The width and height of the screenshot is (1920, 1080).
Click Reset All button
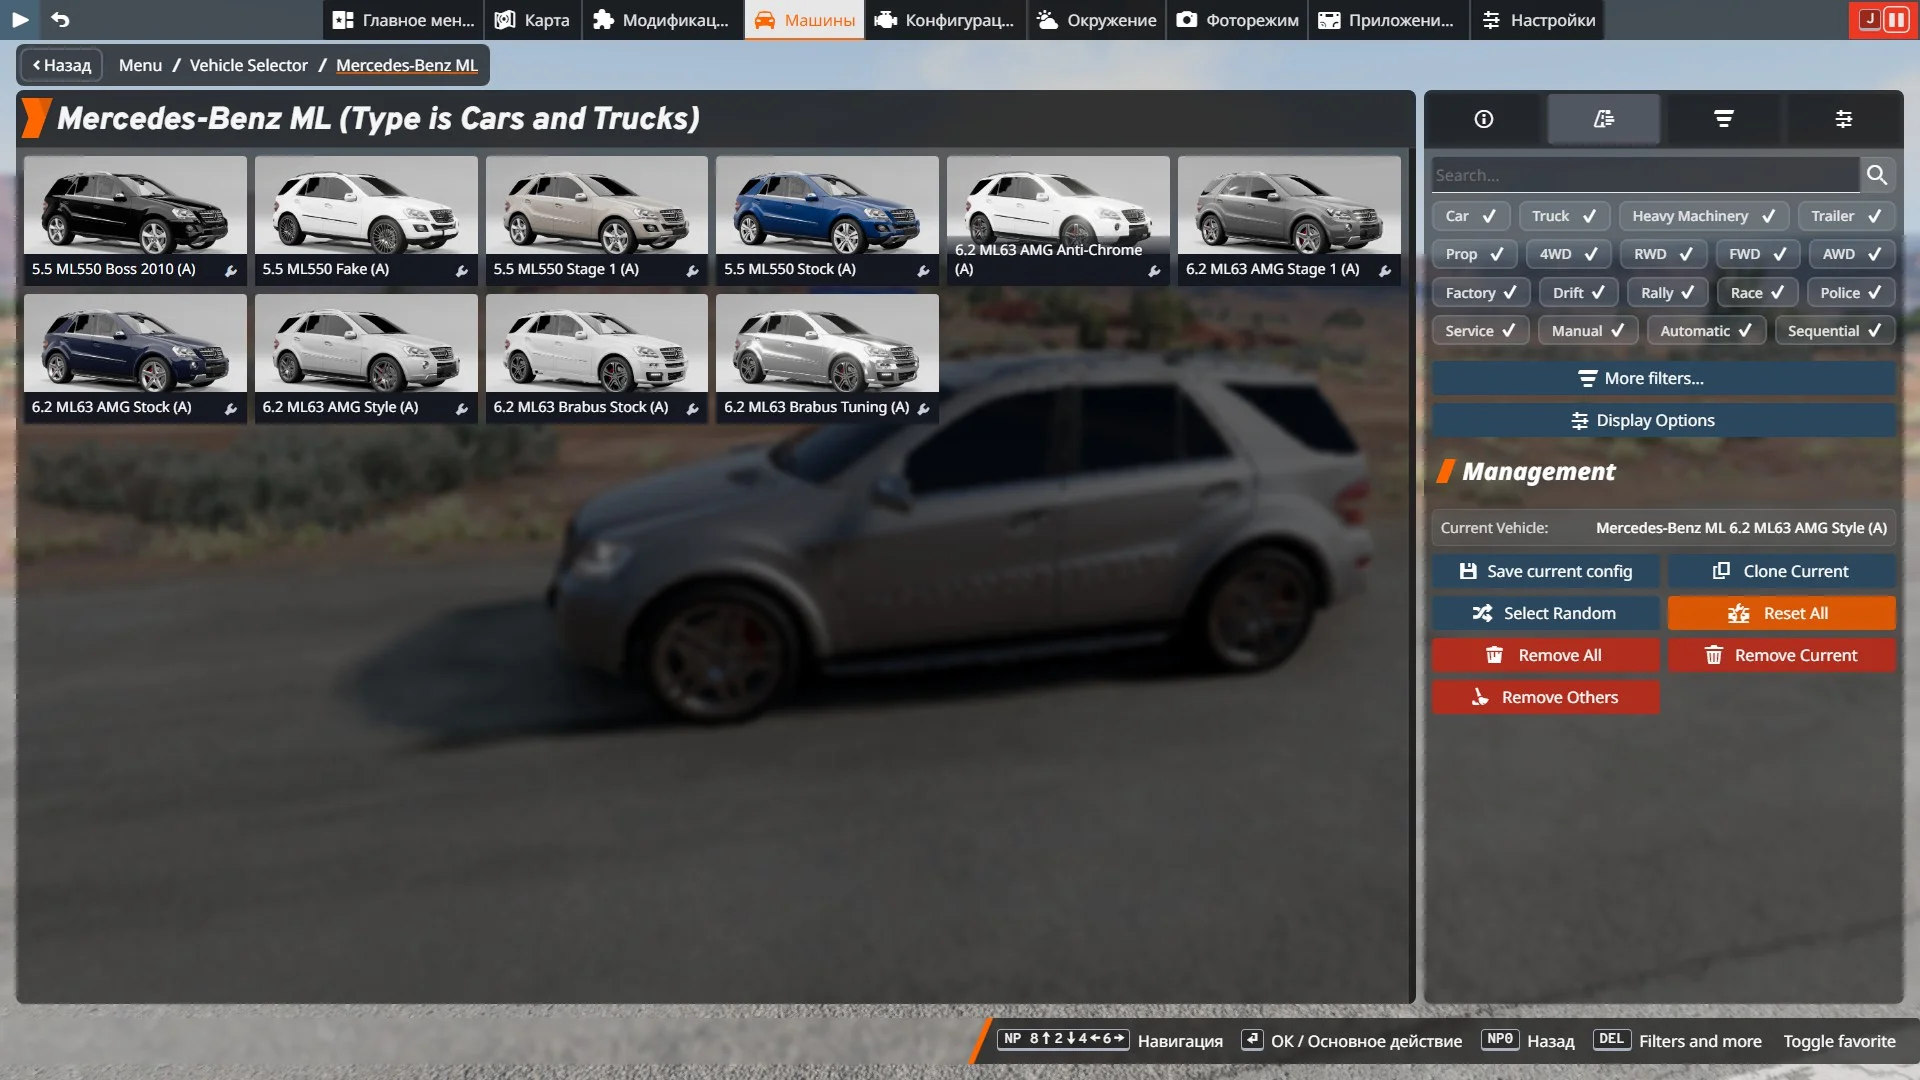coord(1781,613)
